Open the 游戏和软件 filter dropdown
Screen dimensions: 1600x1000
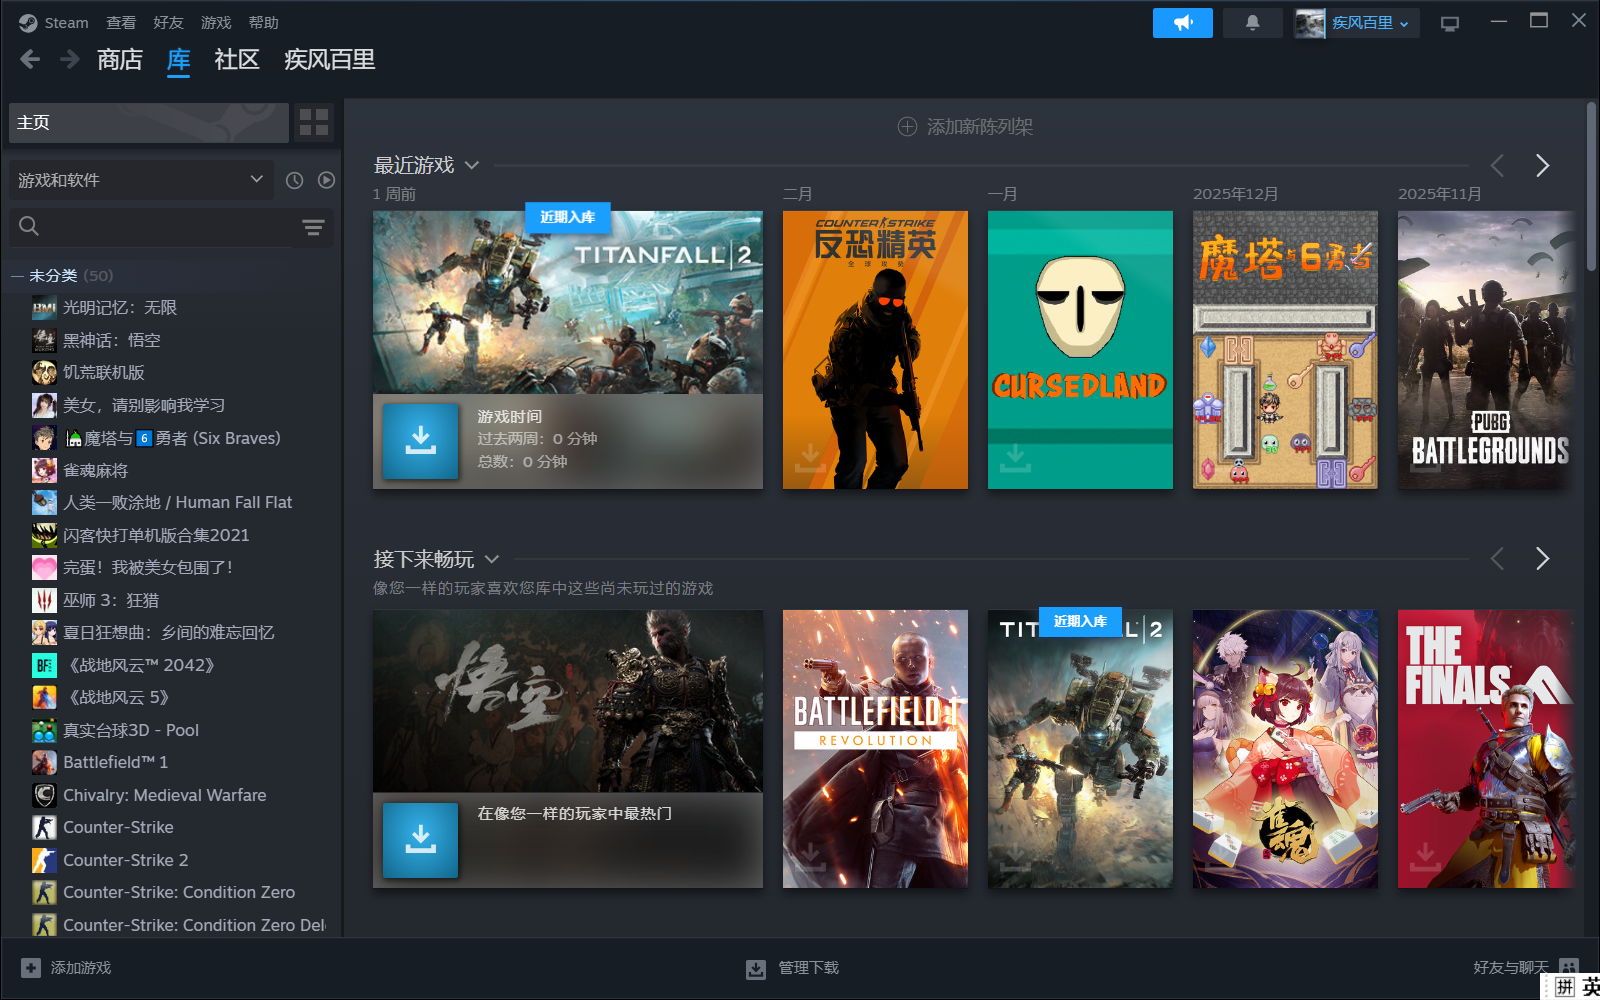coord(141,180)
